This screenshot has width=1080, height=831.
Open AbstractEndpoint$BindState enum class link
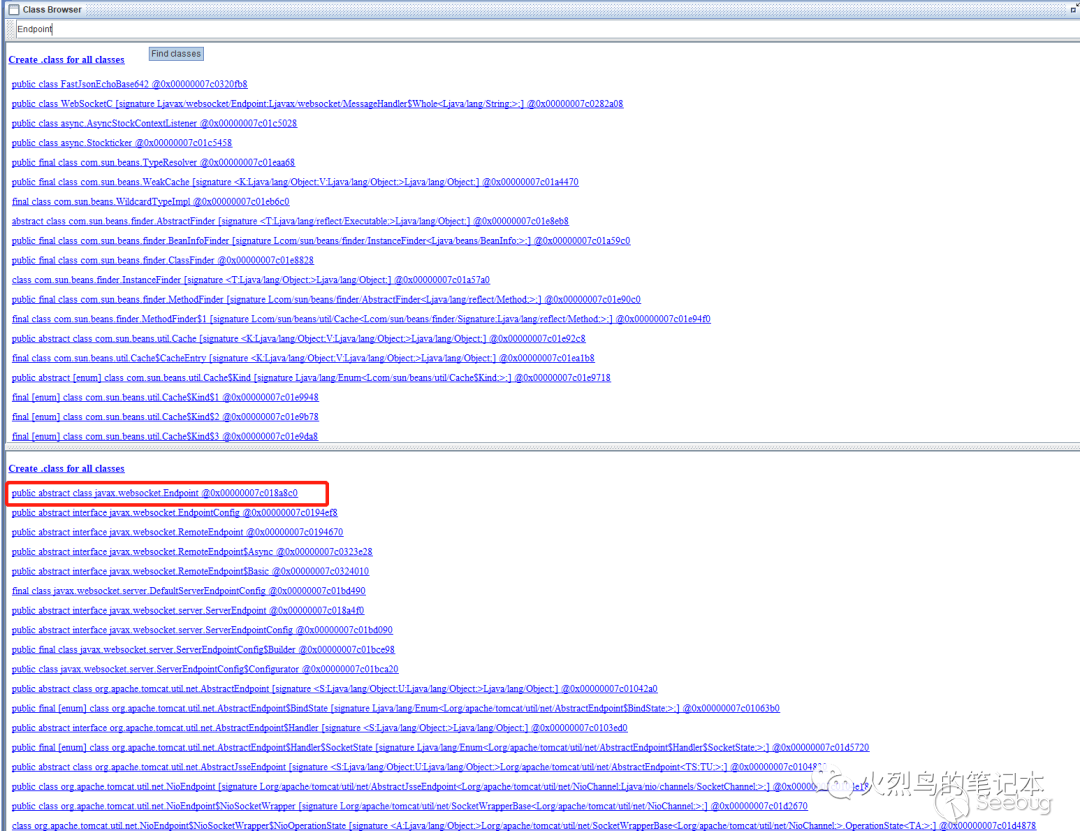tap(395, 709)
